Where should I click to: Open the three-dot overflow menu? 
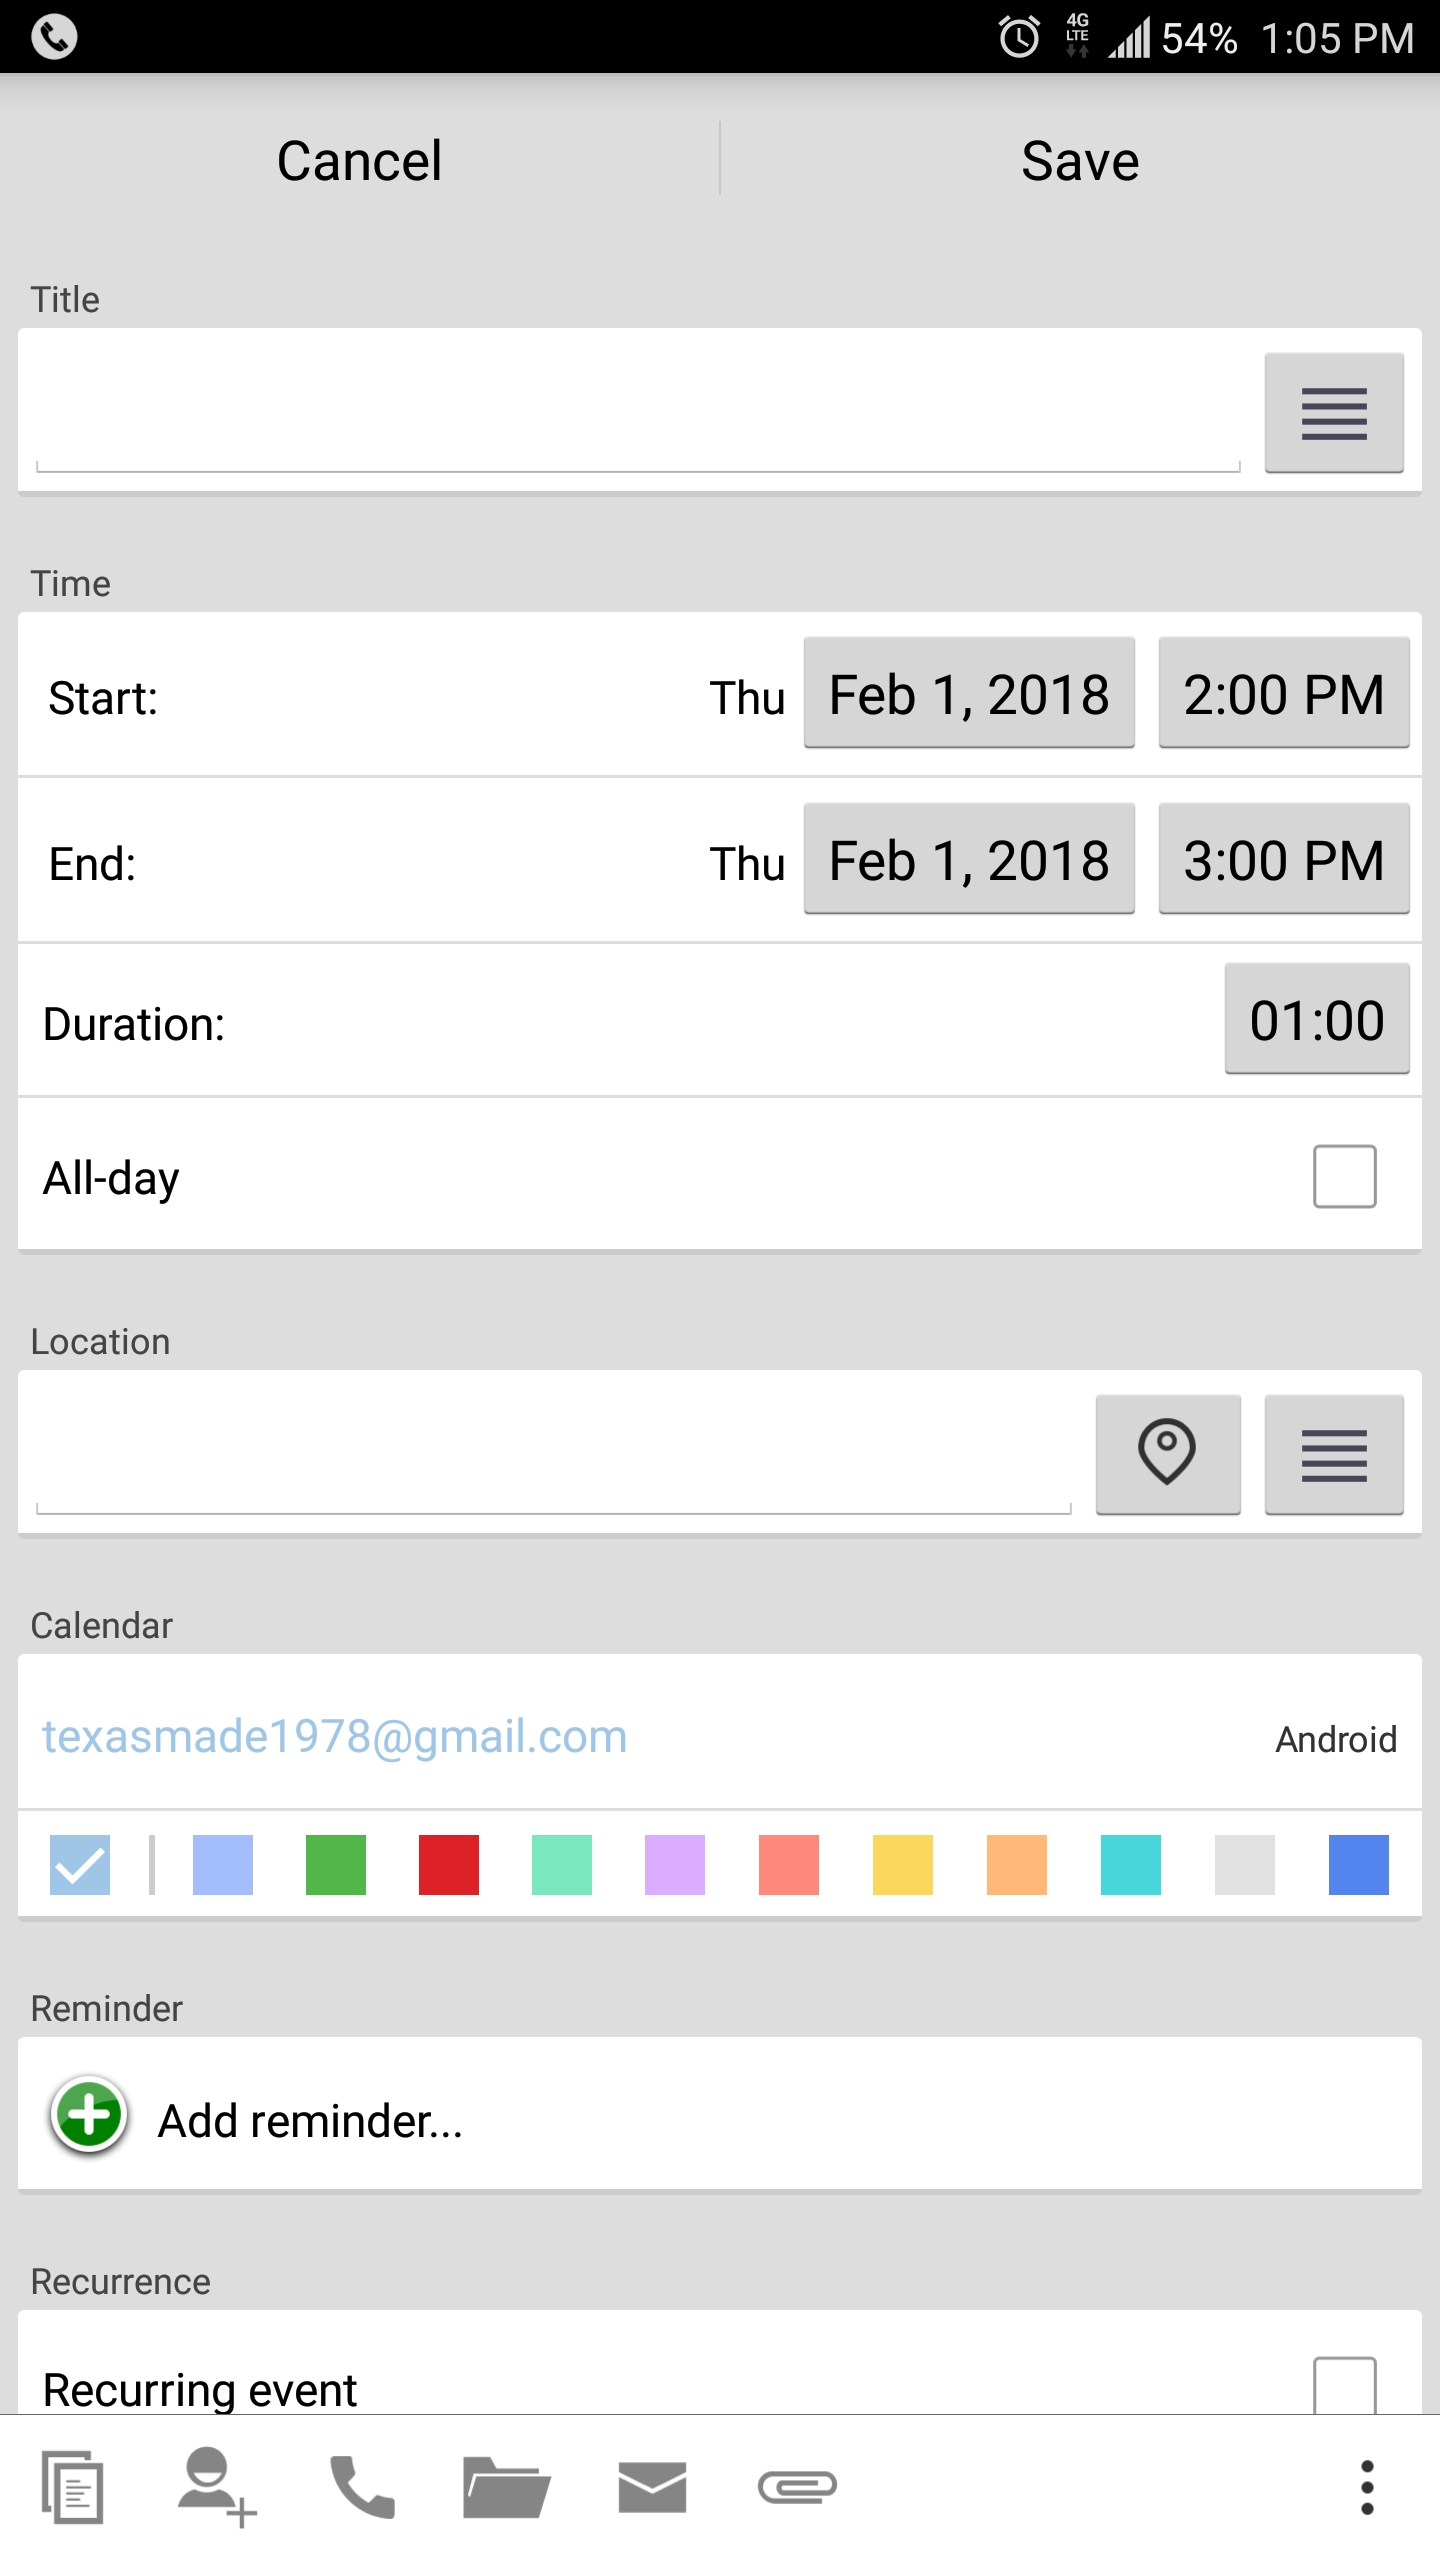coord(1366,2487)
